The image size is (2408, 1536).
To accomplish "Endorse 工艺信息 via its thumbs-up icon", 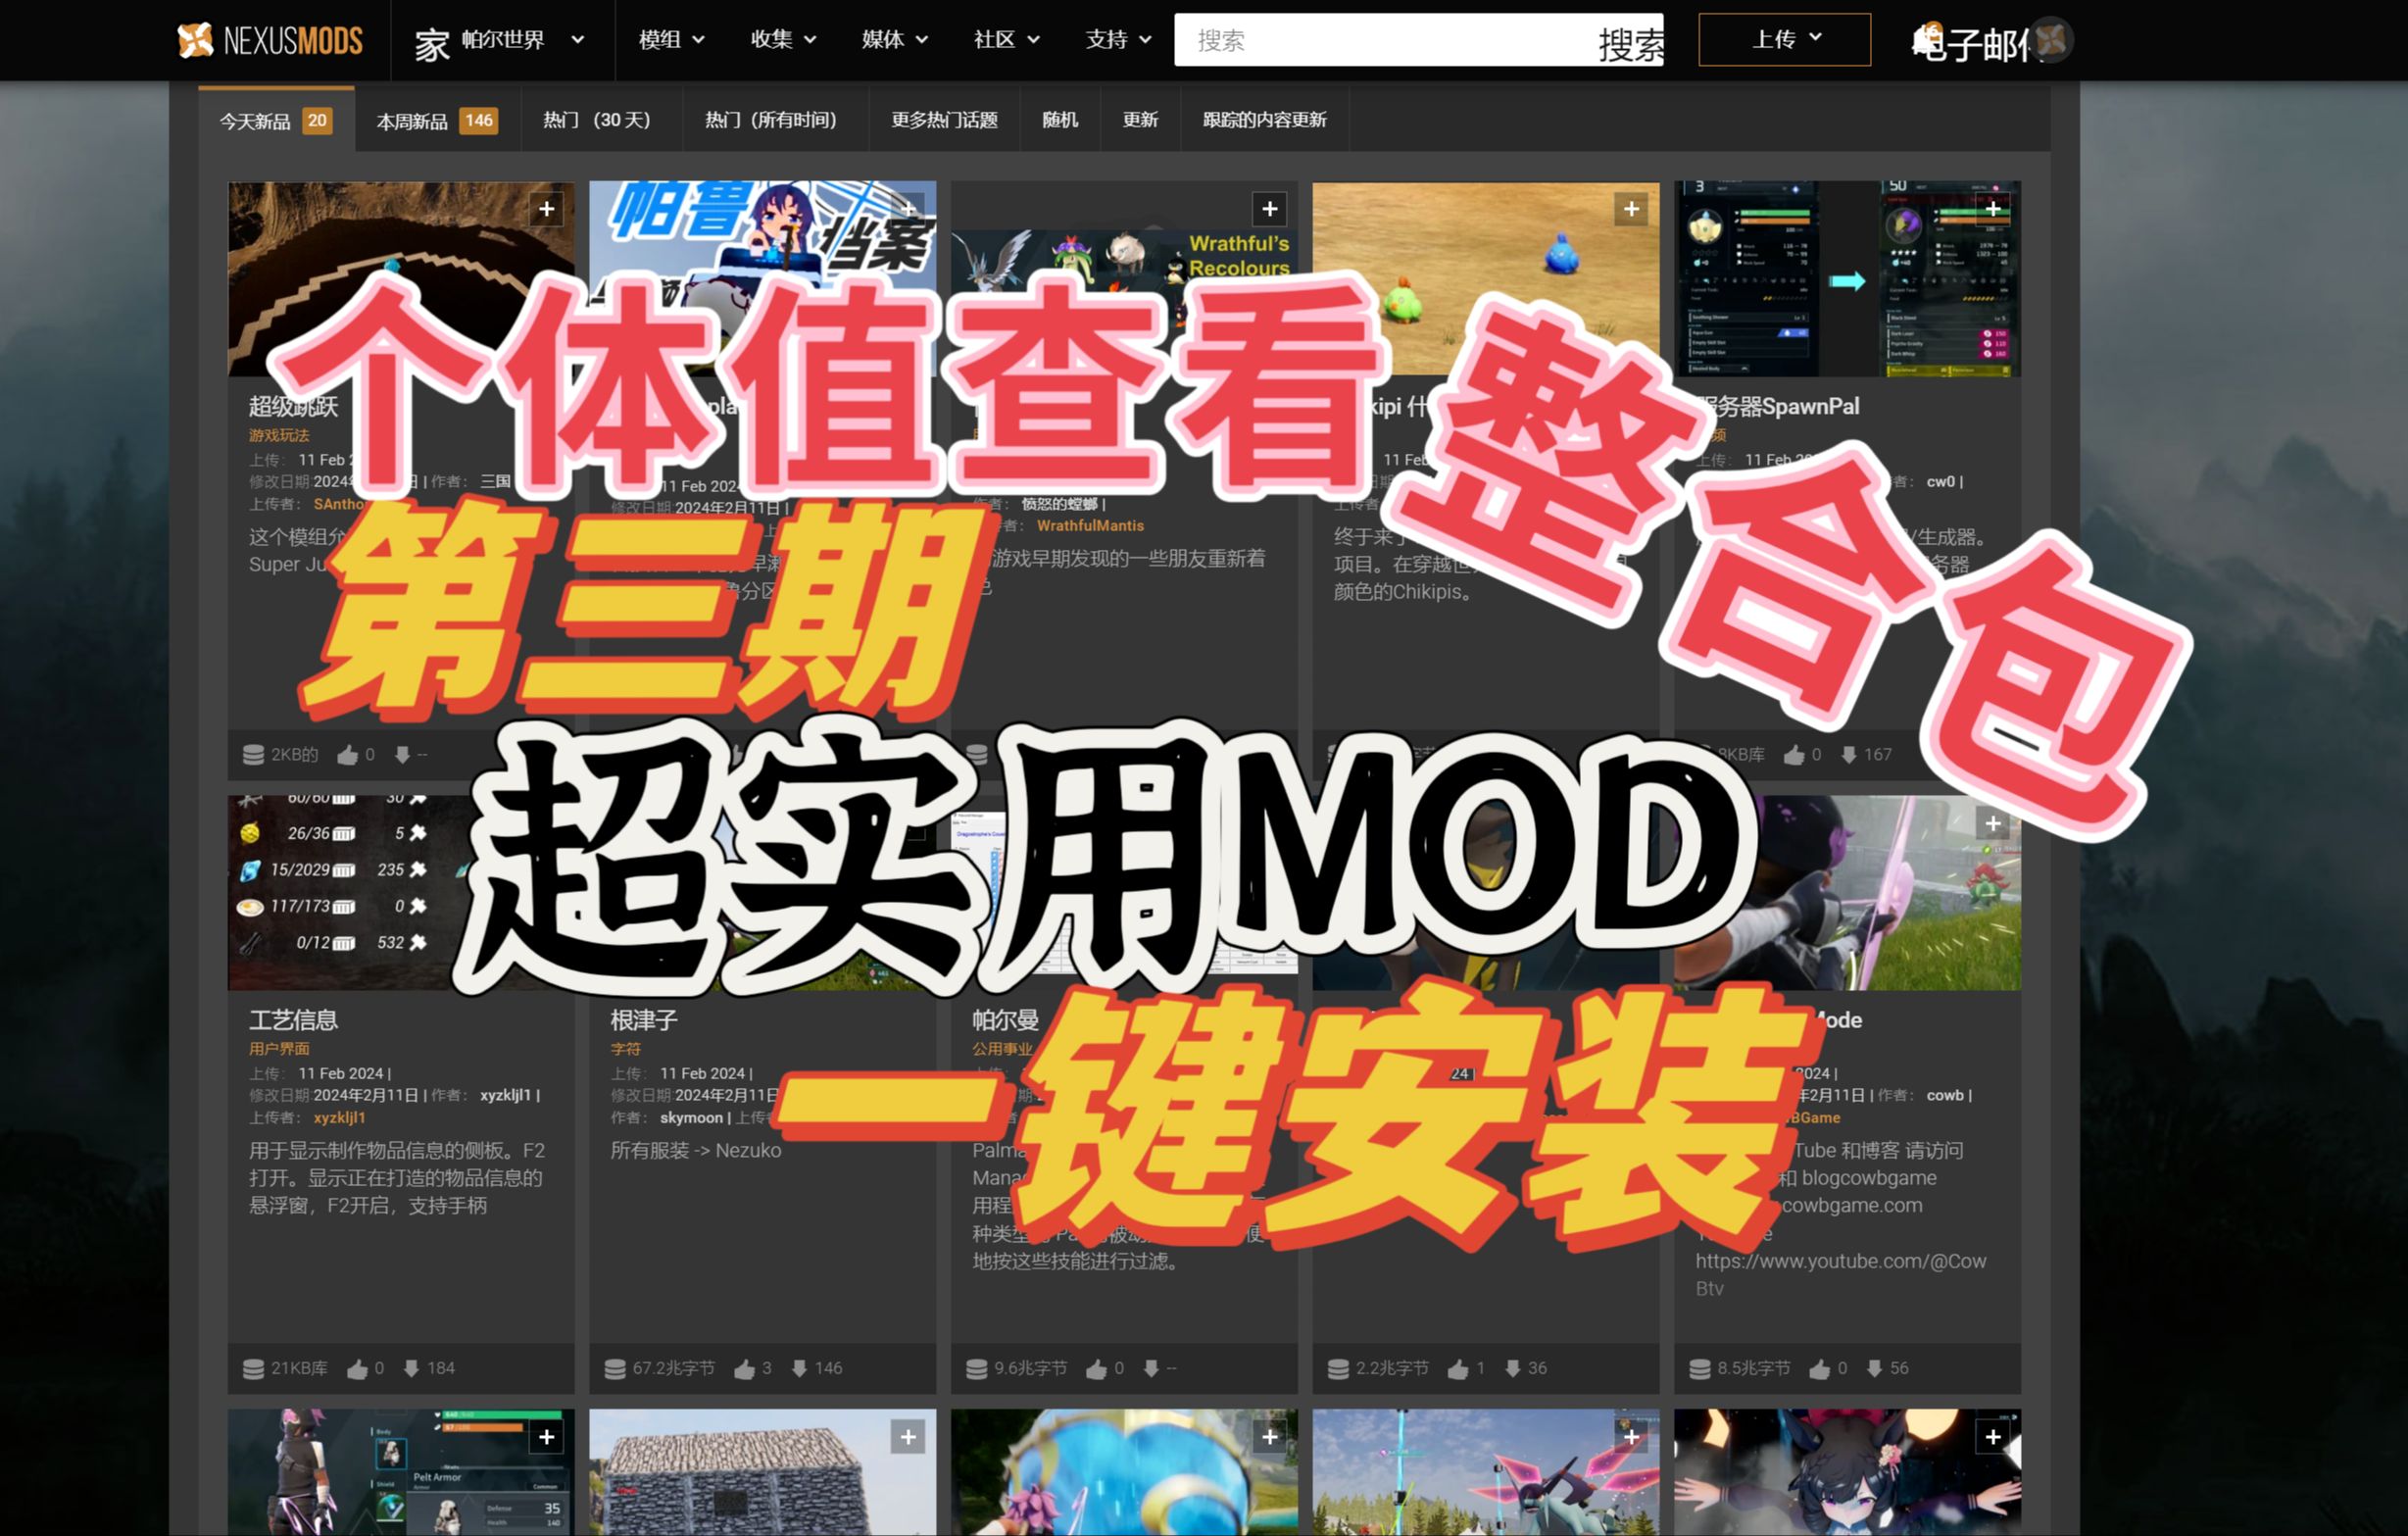I will [357, 1368].
